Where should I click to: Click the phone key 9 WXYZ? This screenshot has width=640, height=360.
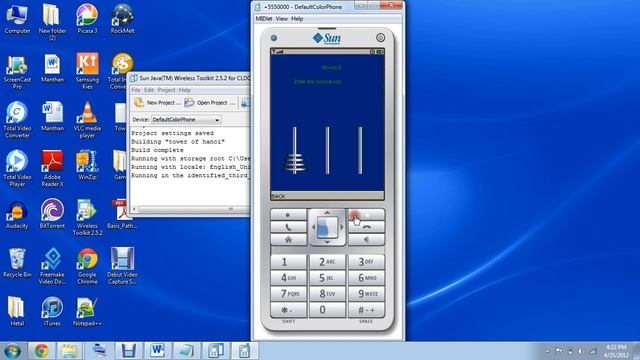[x=366, y=294]
